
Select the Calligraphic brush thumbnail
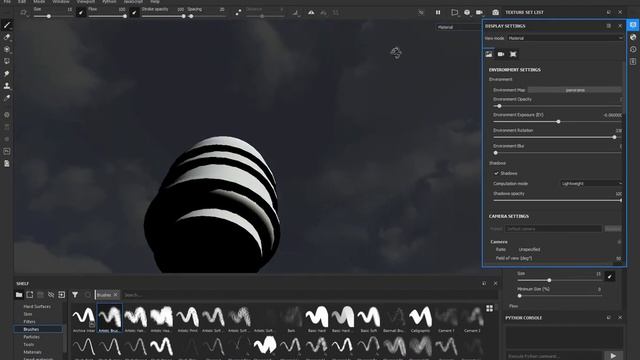(x=420, y=319)
